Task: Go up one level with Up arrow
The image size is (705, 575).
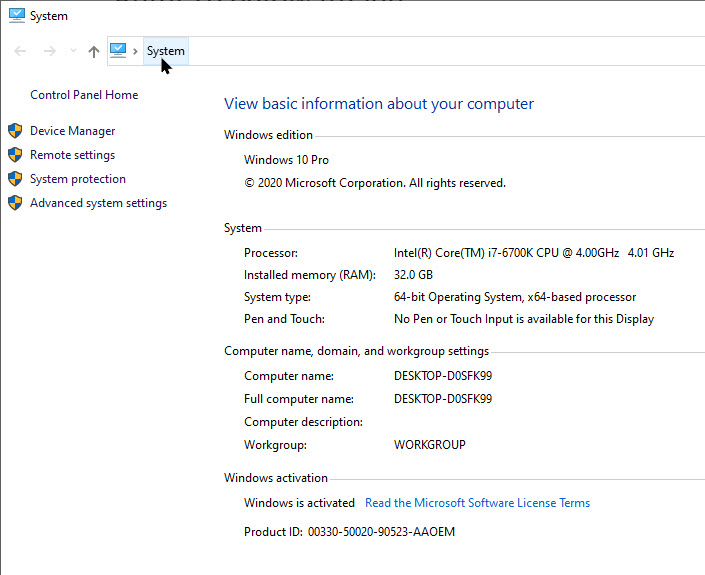Action: coord(94,51)
